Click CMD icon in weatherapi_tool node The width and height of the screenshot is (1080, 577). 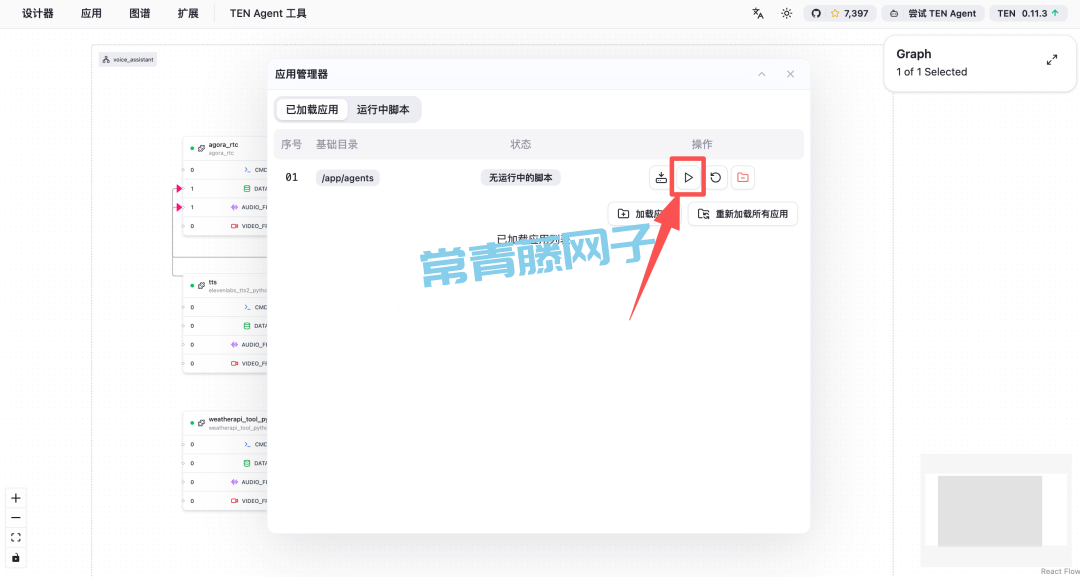tap(247, 445)
